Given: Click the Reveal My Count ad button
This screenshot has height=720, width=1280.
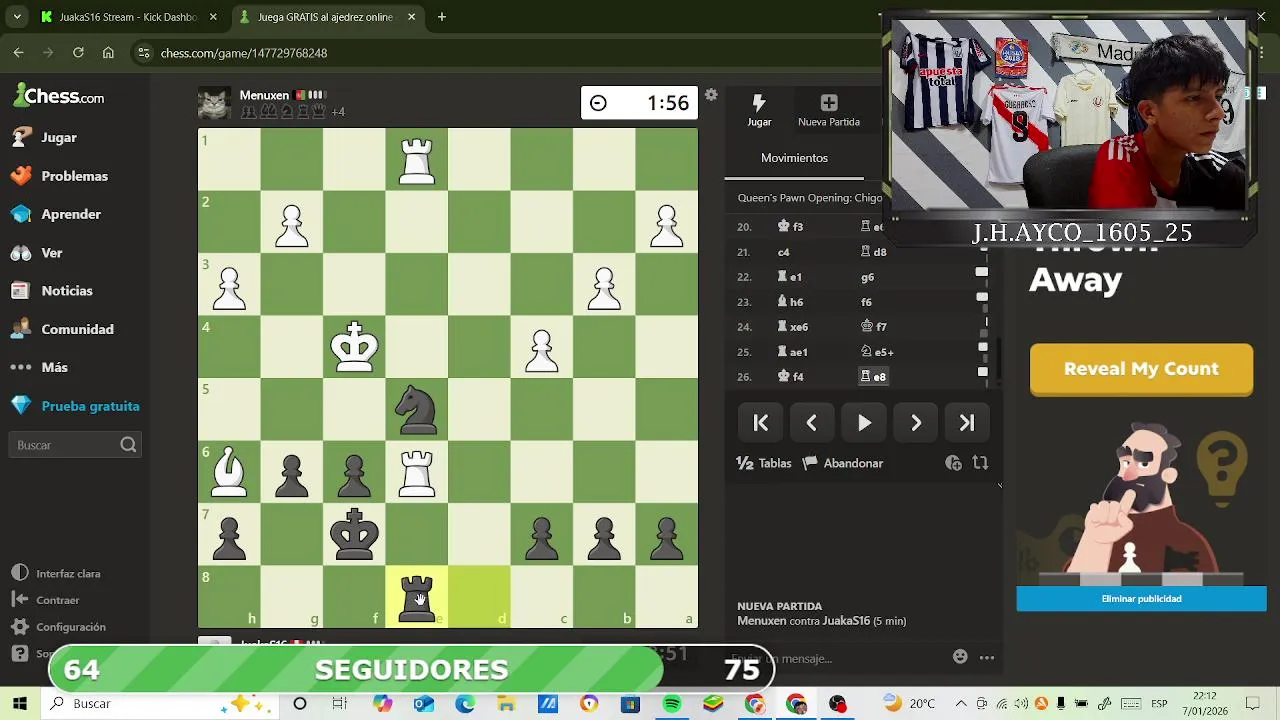Looking at the screenshot, I should (1141, 369).
